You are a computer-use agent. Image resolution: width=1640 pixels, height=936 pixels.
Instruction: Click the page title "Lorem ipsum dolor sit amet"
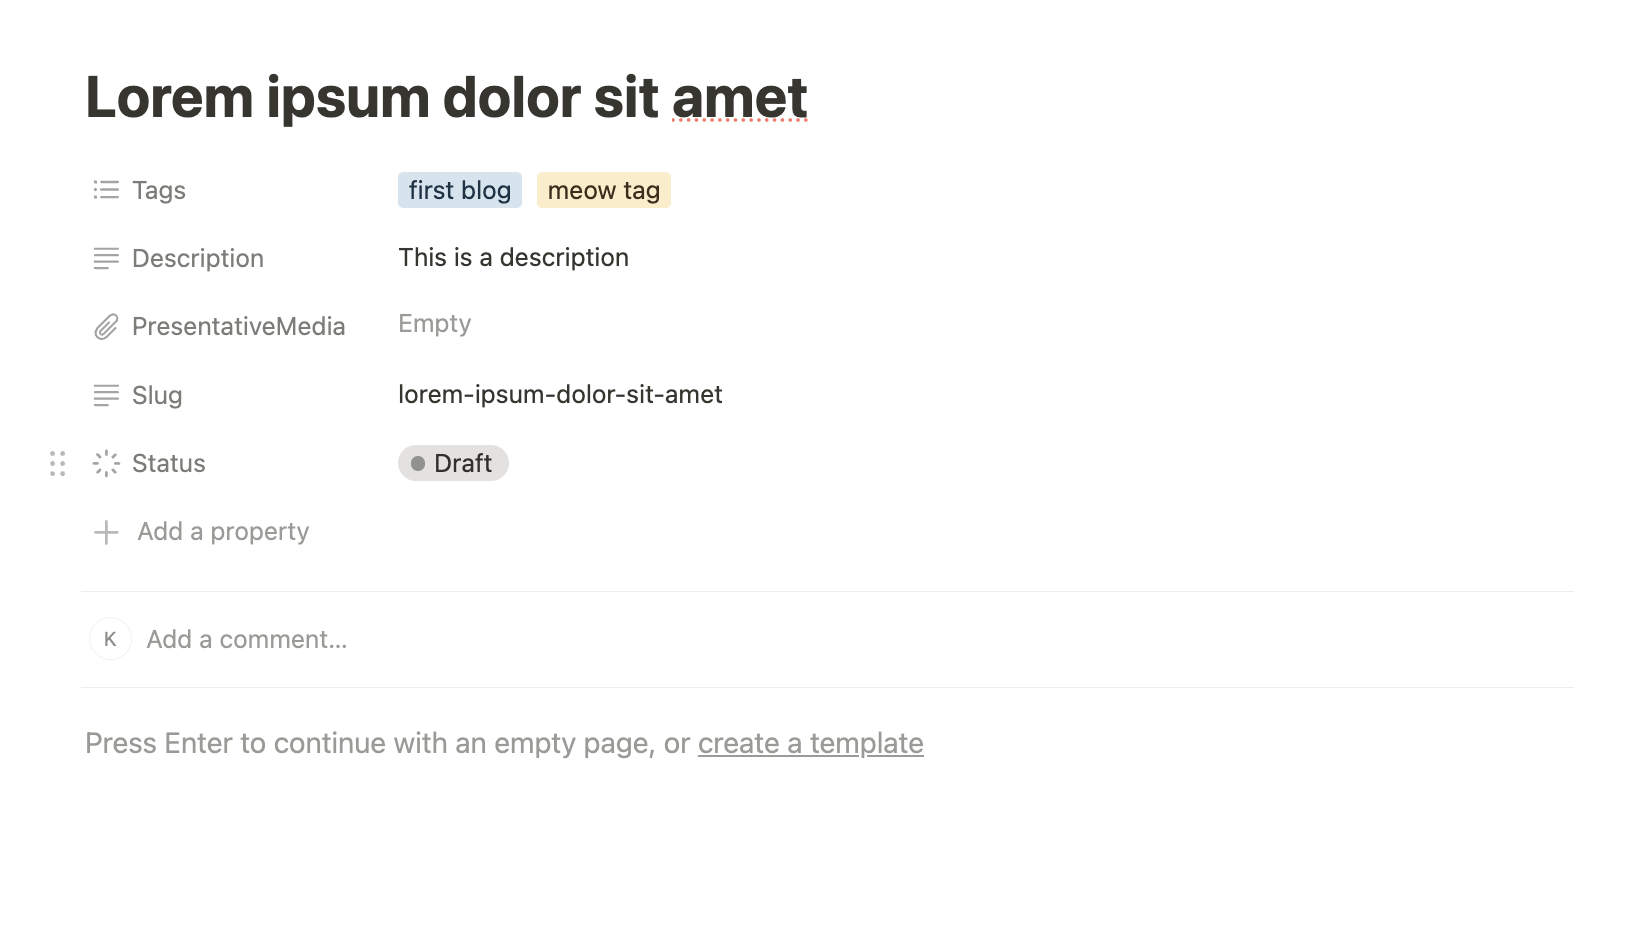pos(446,98)
